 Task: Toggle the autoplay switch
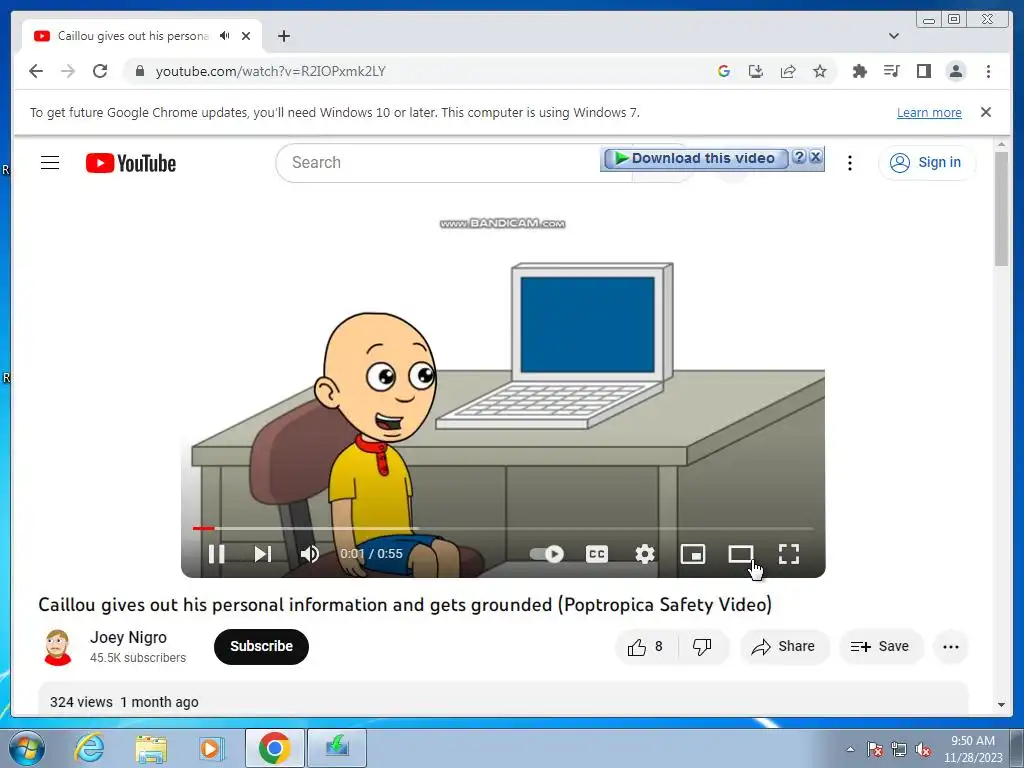(x=547, y=554)
